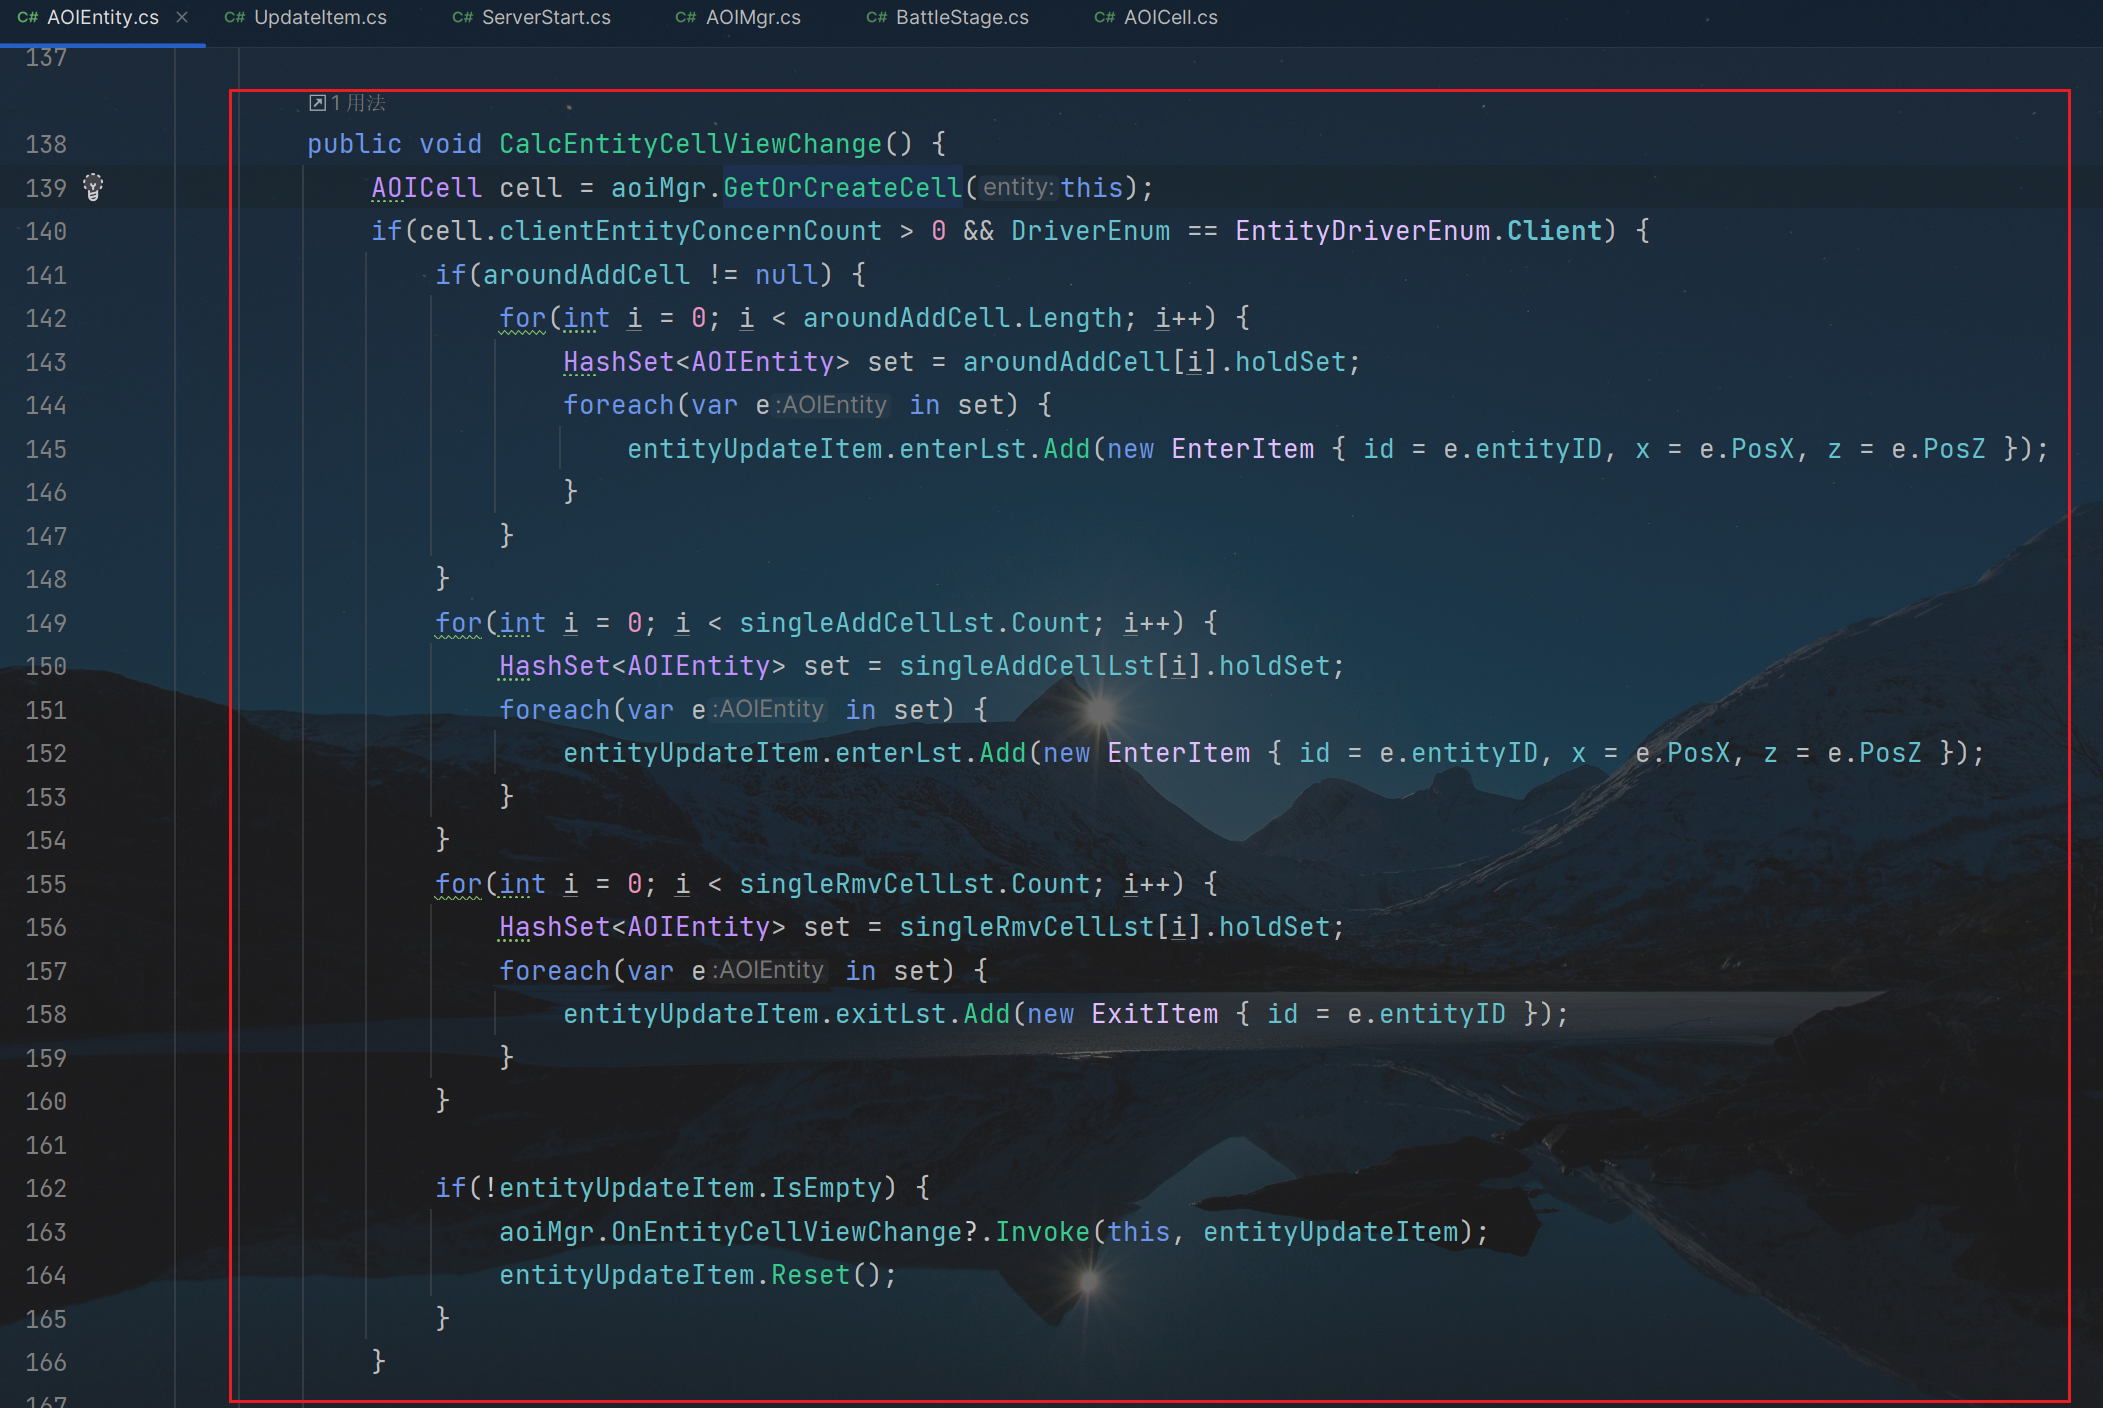This screenshot has height=1408, width=2103.
Task: Click the C# icon beside AOICell.cs
Action: [1104, 18]
